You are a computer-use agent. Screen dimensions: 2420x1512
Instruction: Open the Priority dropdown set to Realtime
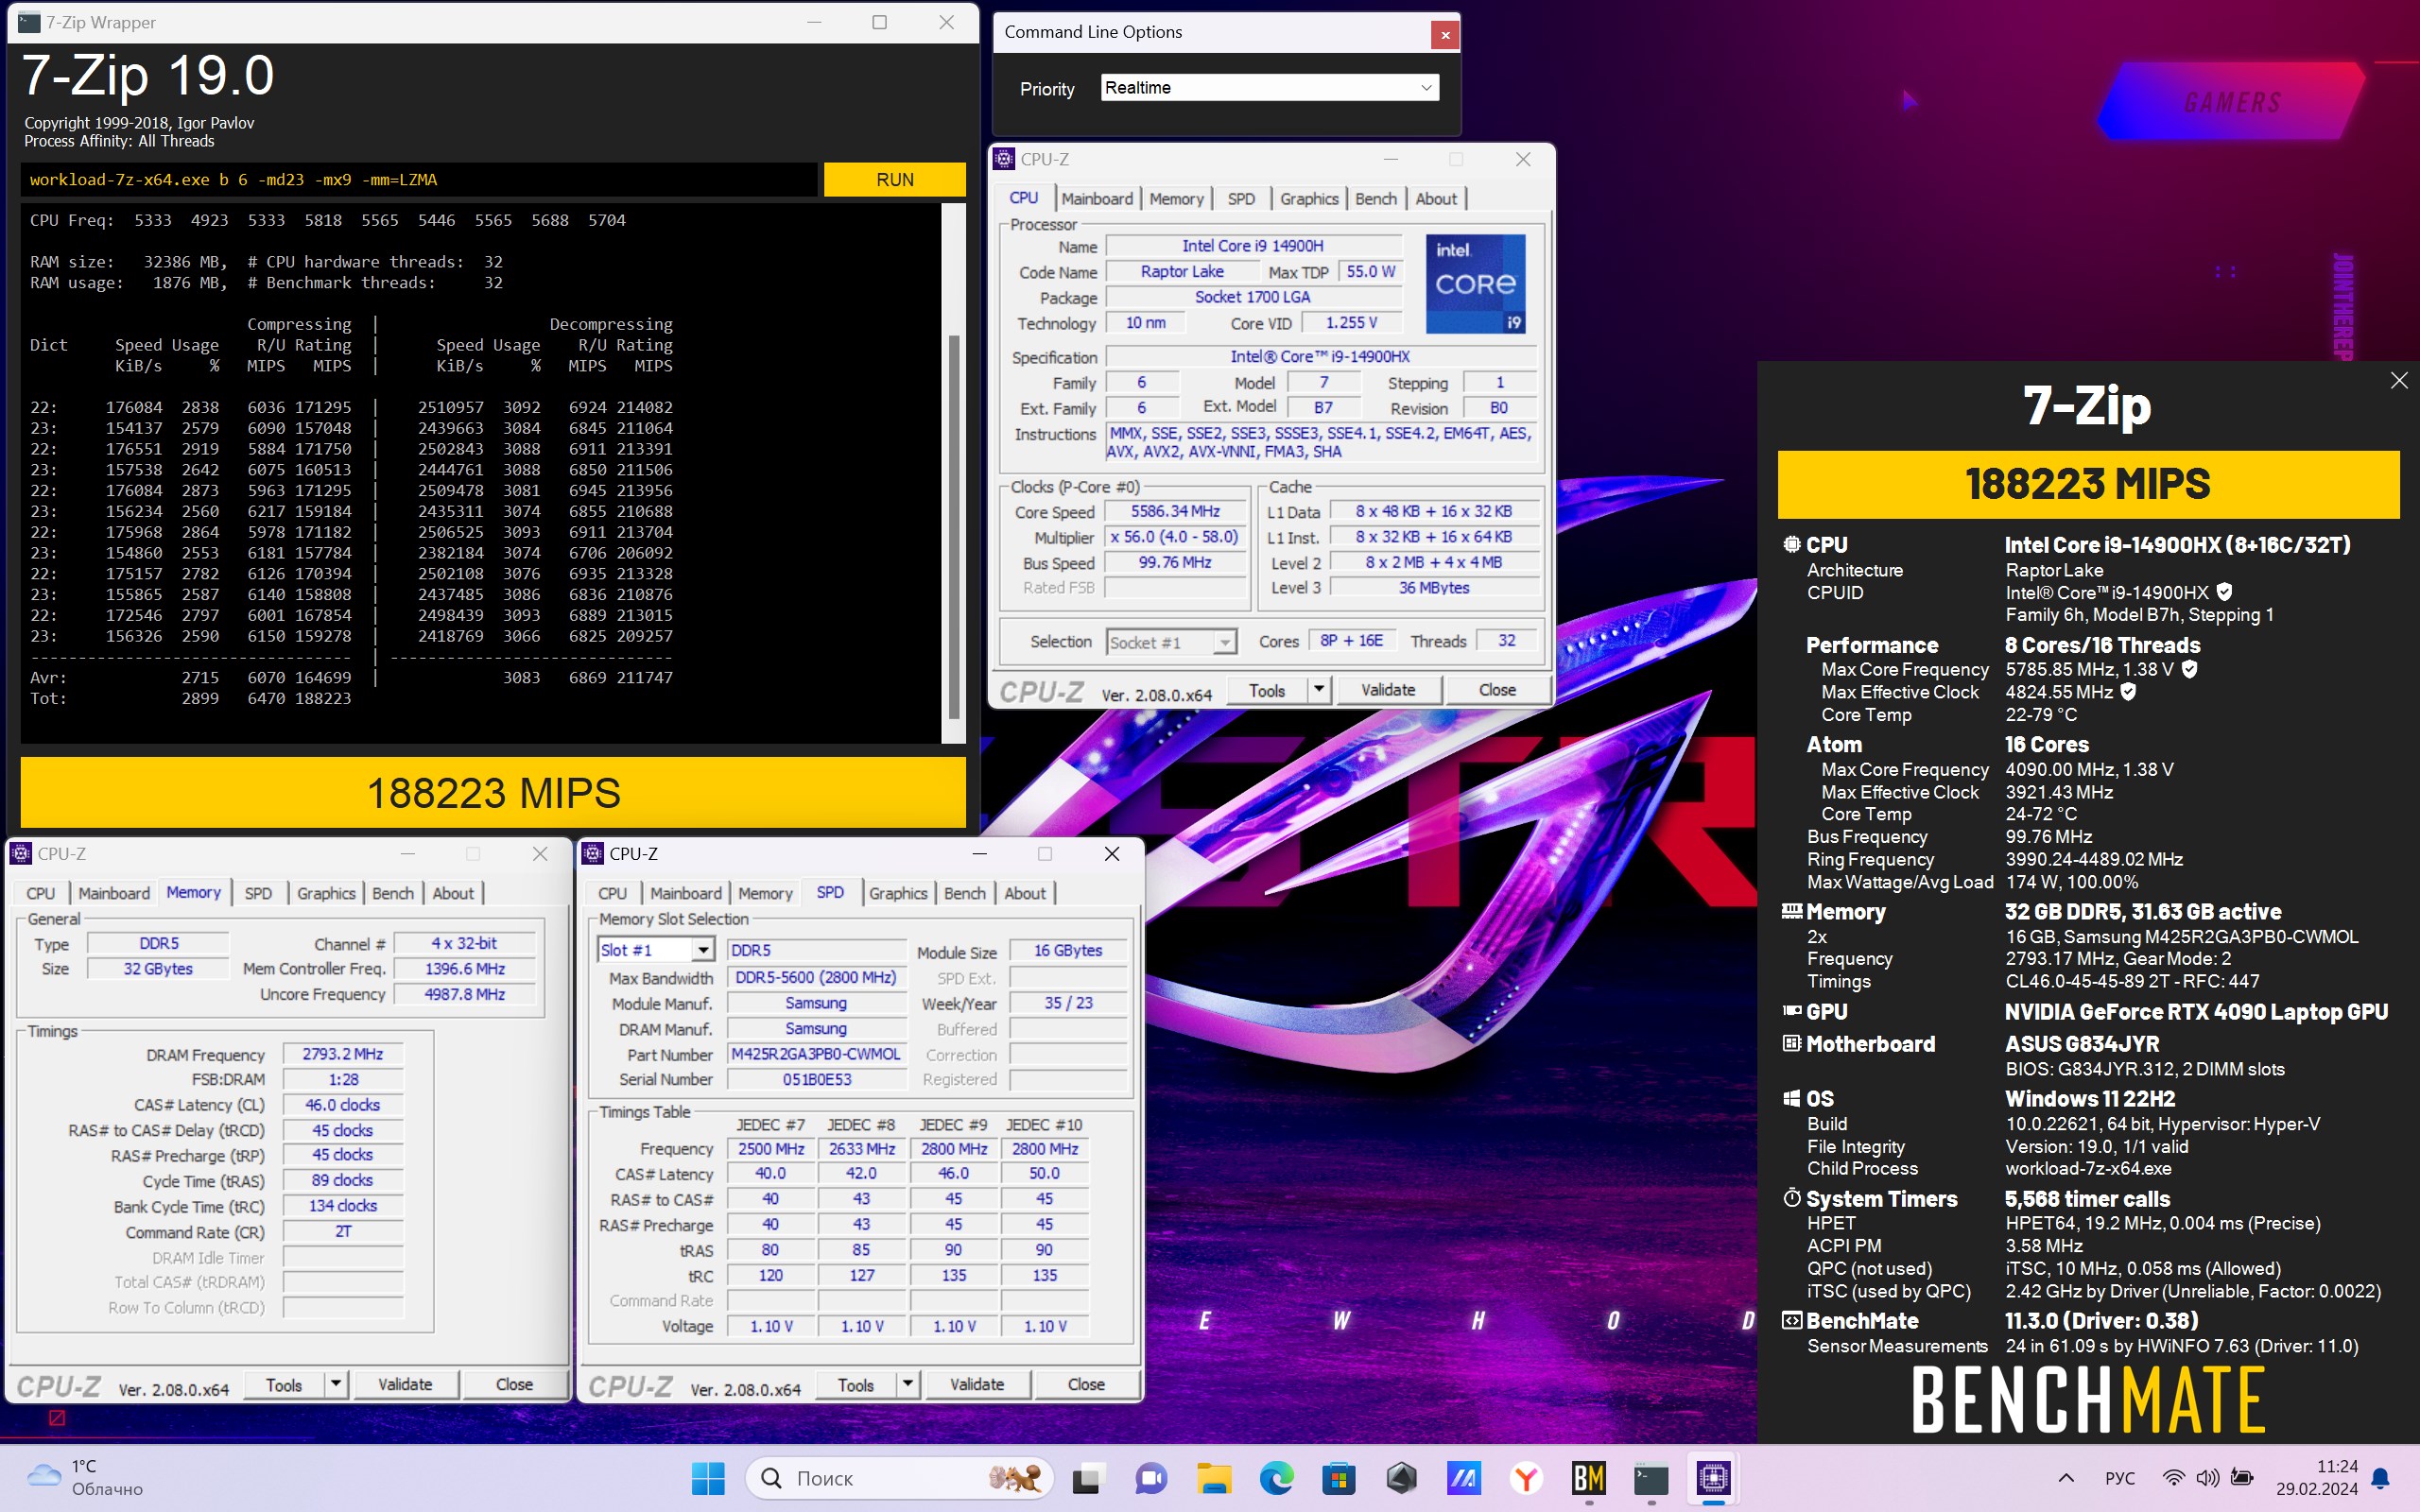tap(1270, 88)
